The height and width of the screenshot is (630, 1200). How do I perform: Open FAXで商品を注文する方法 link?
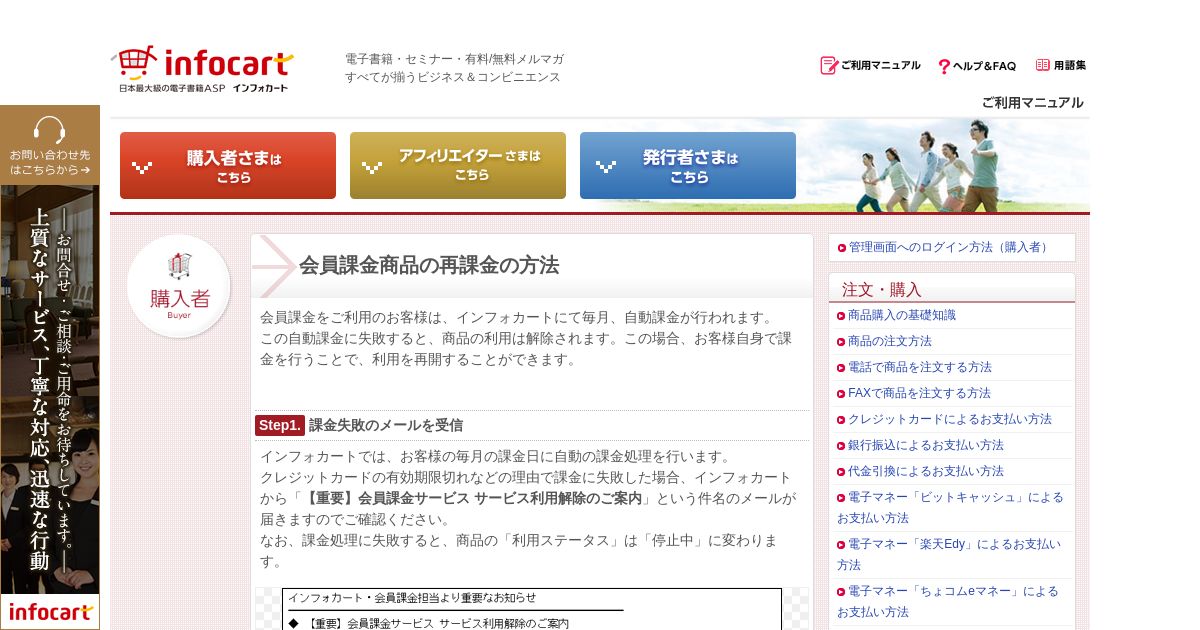click(x=919, y=393)
